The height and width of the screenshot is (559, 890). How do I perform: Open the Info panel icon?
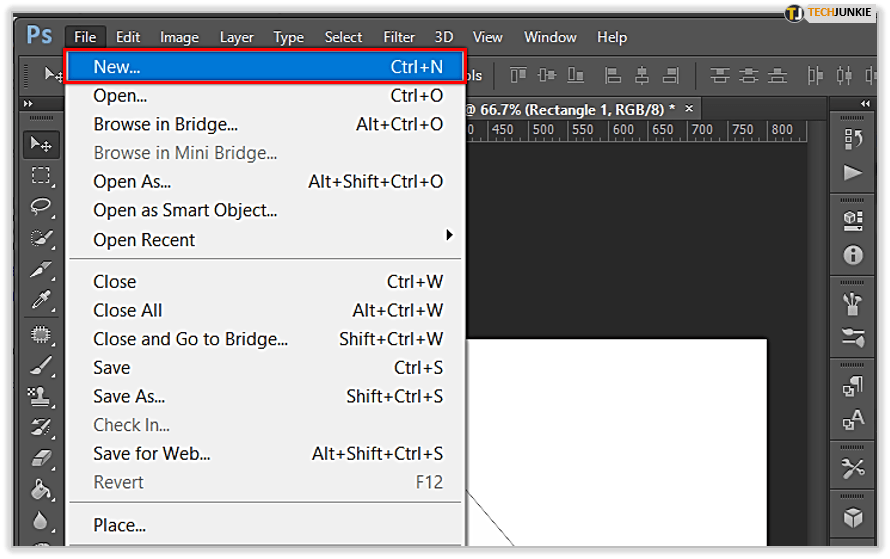tap(853, 255)
